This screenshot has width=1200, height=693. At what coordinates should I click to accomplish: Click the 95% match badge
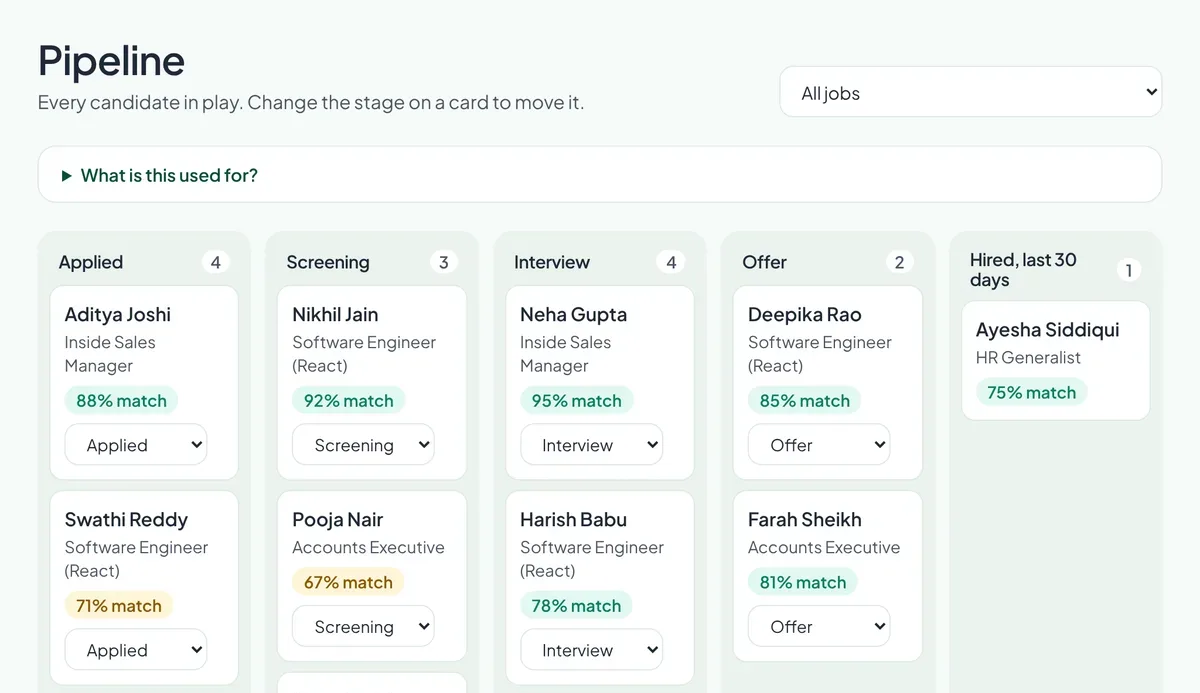577,400
